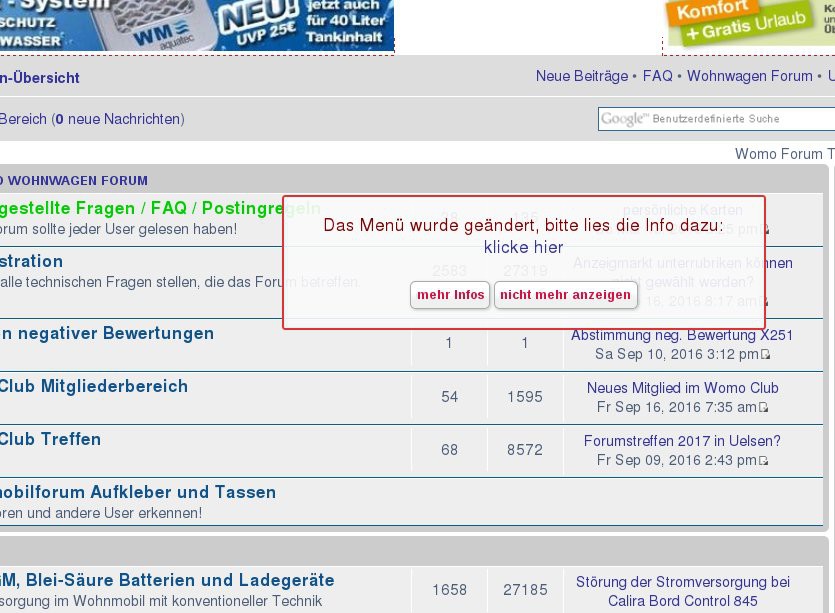Open latest post icon beside Fr Sep 16, 2016

[x=763, y=408]
